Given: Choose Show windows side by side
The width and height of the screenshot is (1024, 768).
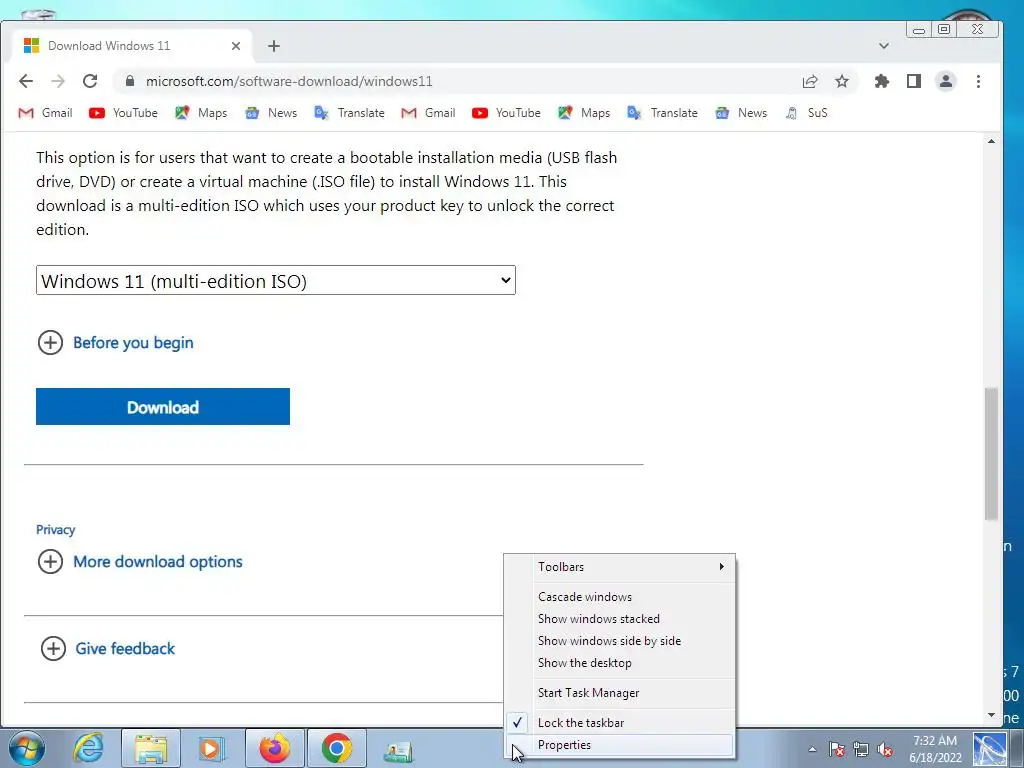Looking at the screenshot, I should click(x=619, y=641).
